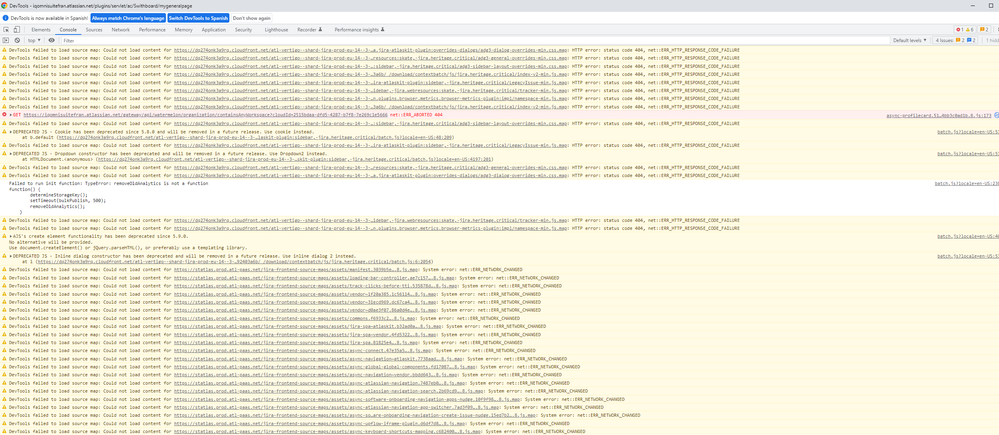Viewport: 999px width, 435px height.
Task: Expand the AJS's create element warning
Action: point(10,236)
